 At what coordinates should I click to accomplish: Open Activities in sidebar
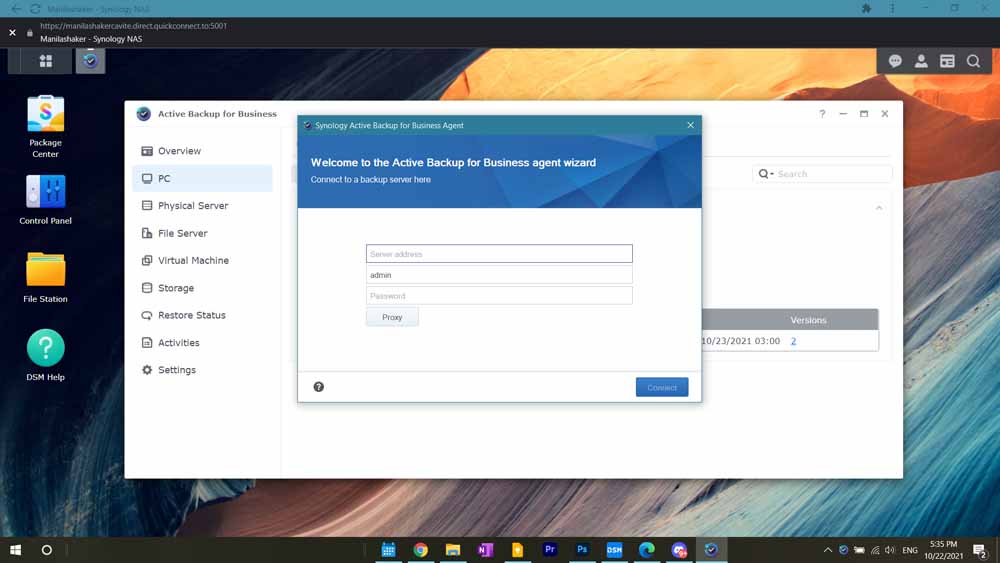click(x=202, y=342)
